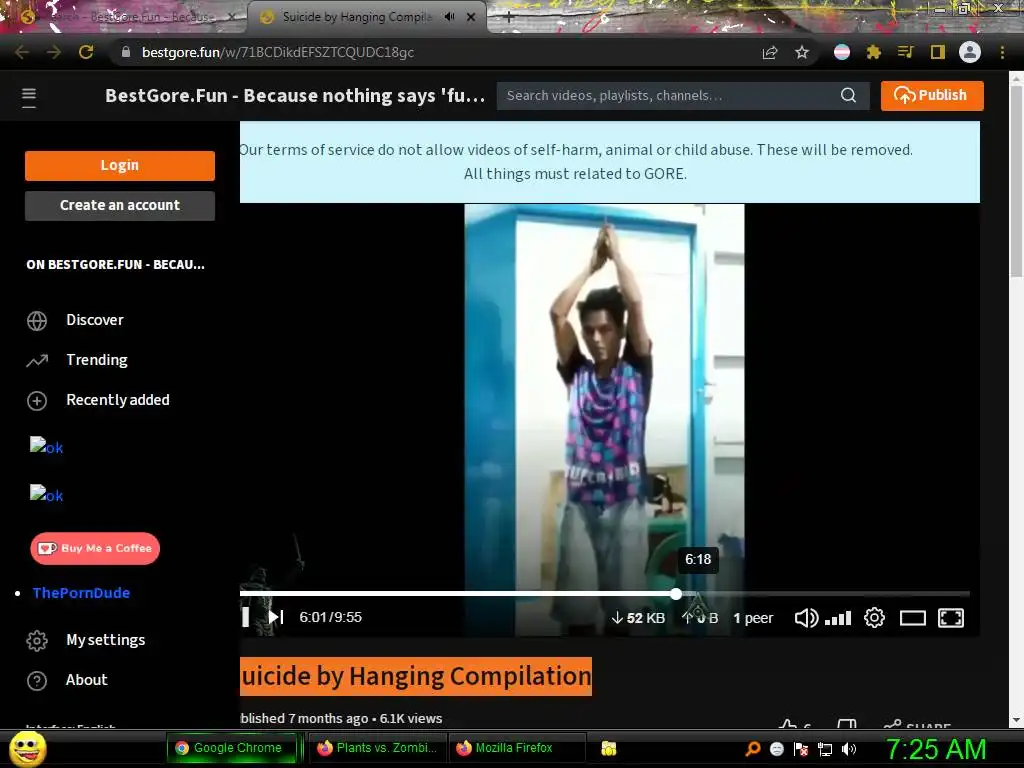Click the search videos input field
Image resolution: width=1024 pixels, height=768 pixels.
point(666,95)
